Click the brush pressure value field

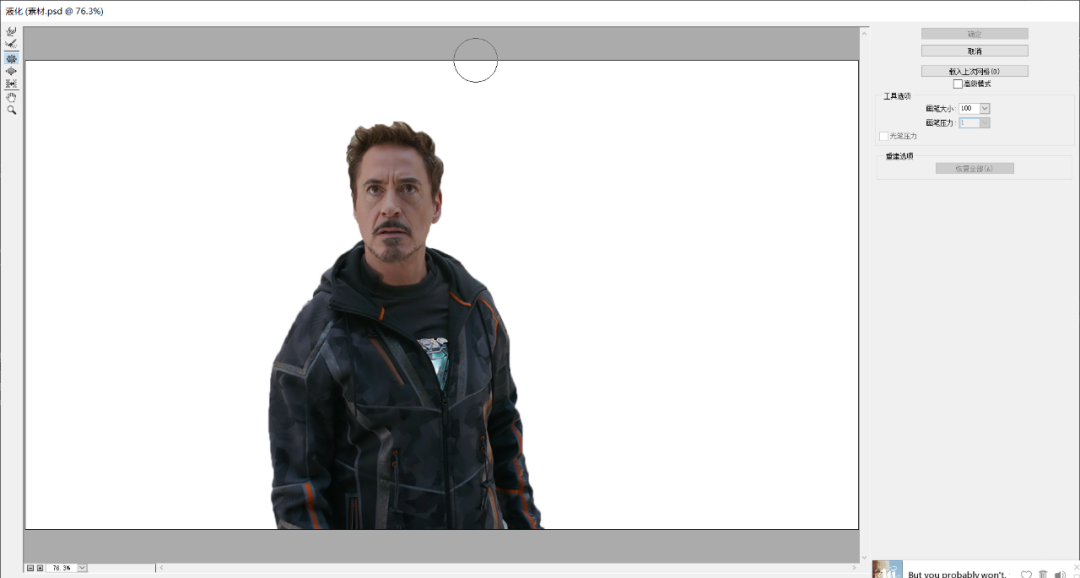[x=969, y=123]
